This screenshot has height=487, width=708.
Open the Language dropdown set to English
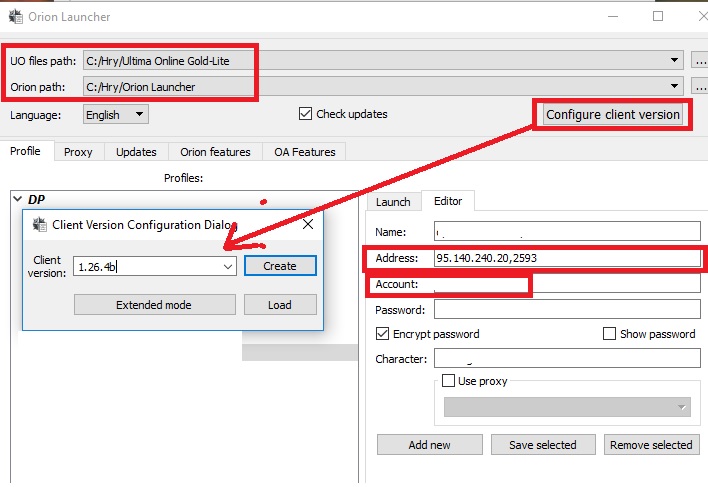click(x=116, y=115)
